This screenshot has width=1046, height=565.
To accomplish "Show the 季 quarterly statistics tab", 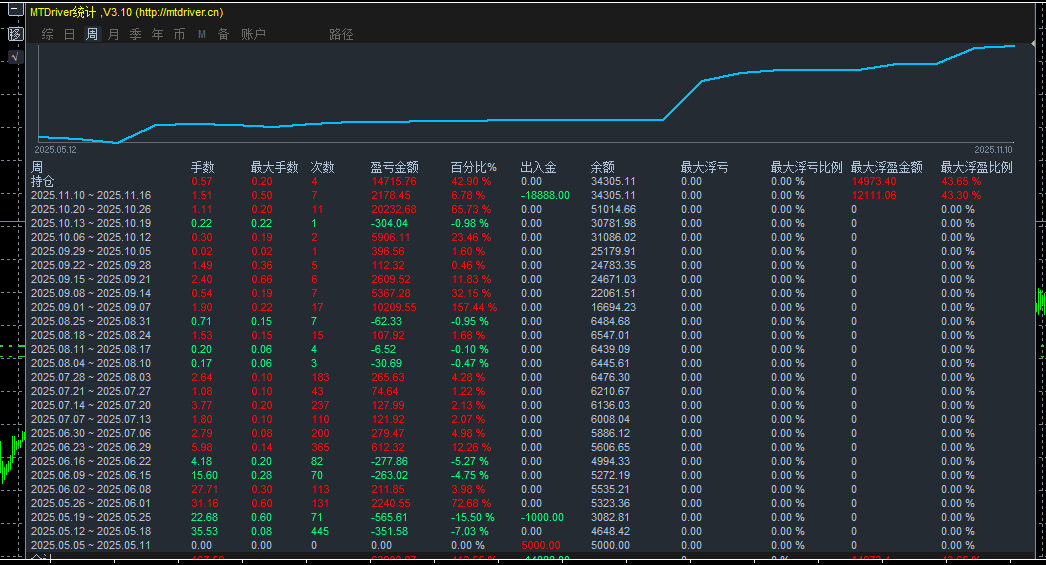I will [x=135, y=35].
